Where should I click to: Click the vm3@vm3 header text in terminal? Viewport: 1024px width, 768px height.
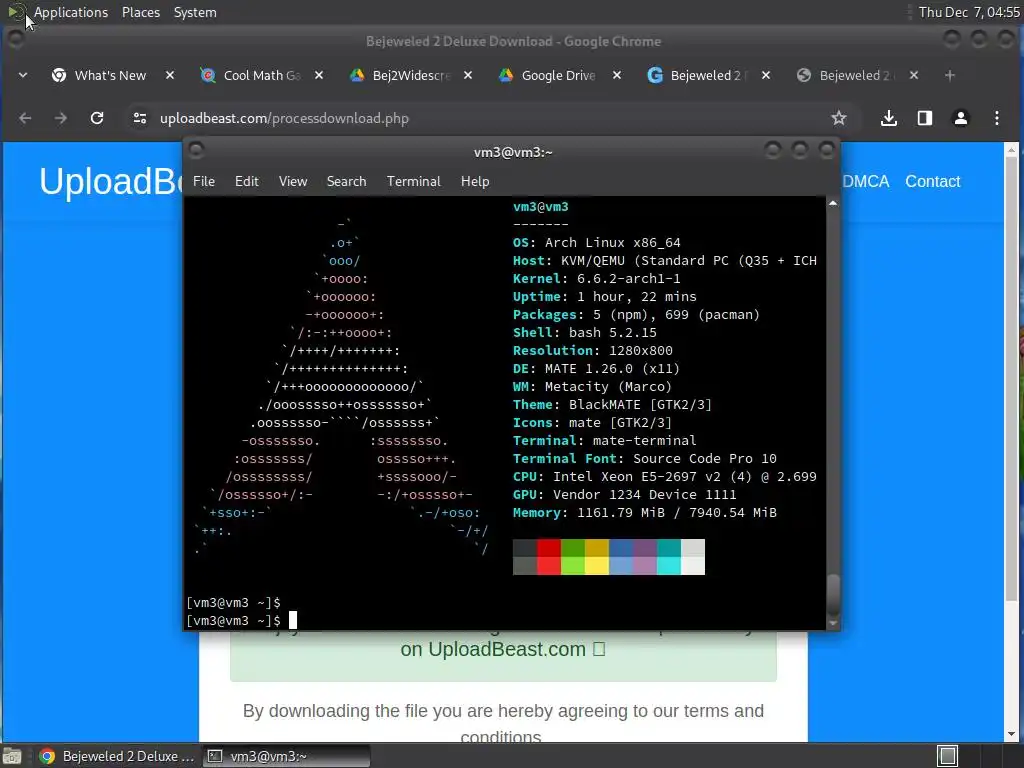pyautogui.click(x=541, y=207)
